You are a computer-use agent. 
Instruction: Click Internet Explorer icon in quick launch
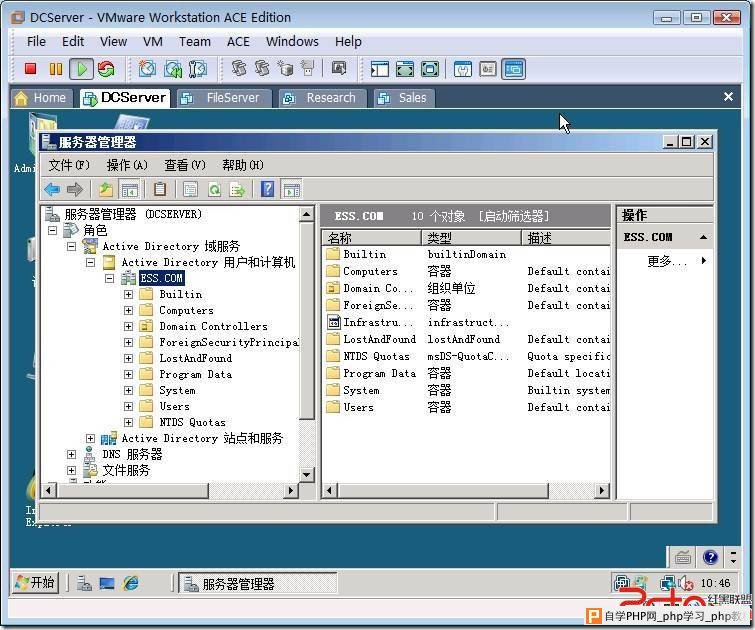click(x=131, y=584)
